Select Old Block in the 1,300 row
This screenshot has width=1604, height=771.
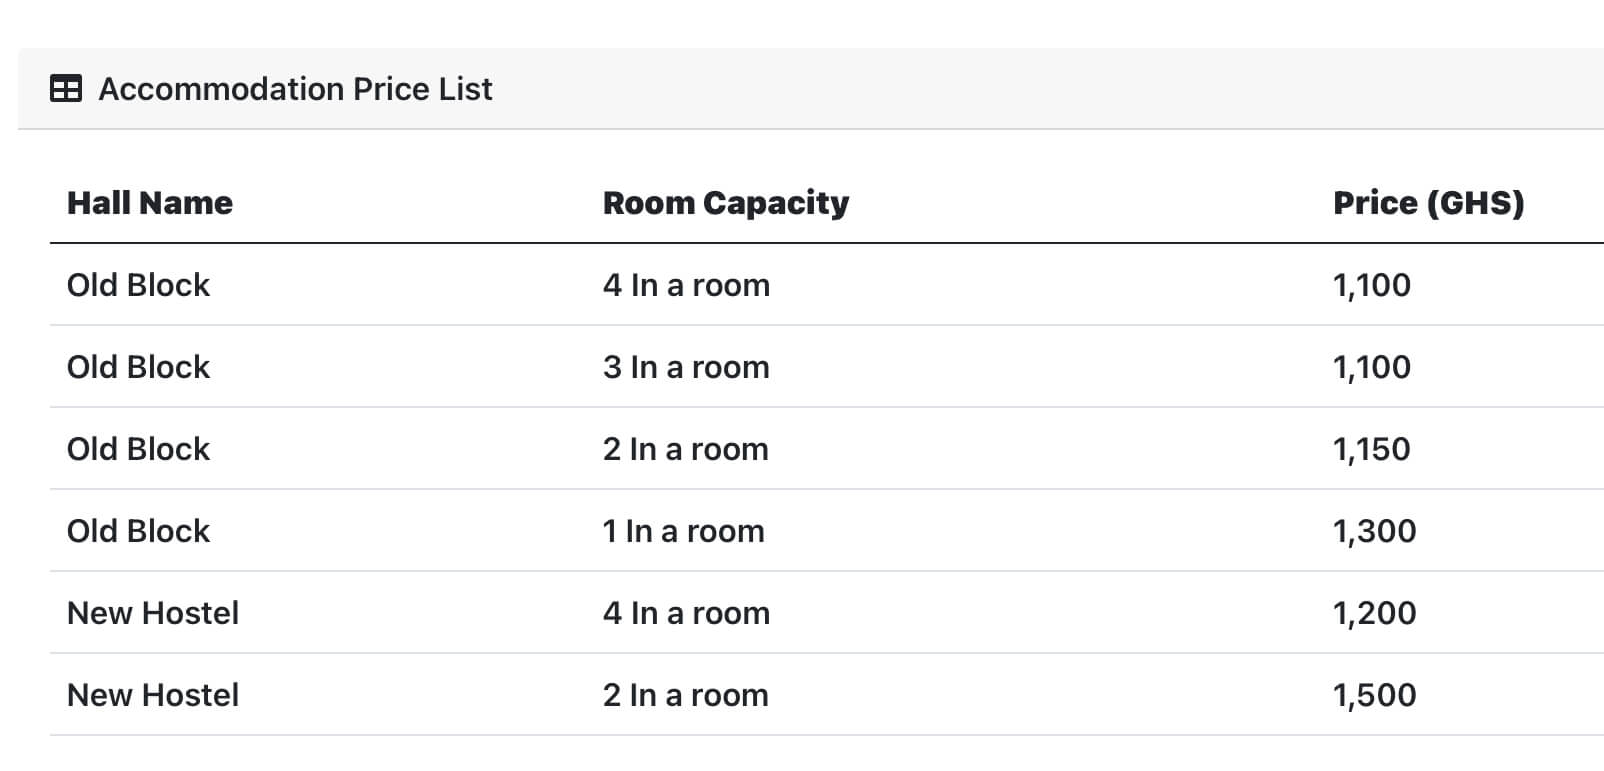point(138,531)
